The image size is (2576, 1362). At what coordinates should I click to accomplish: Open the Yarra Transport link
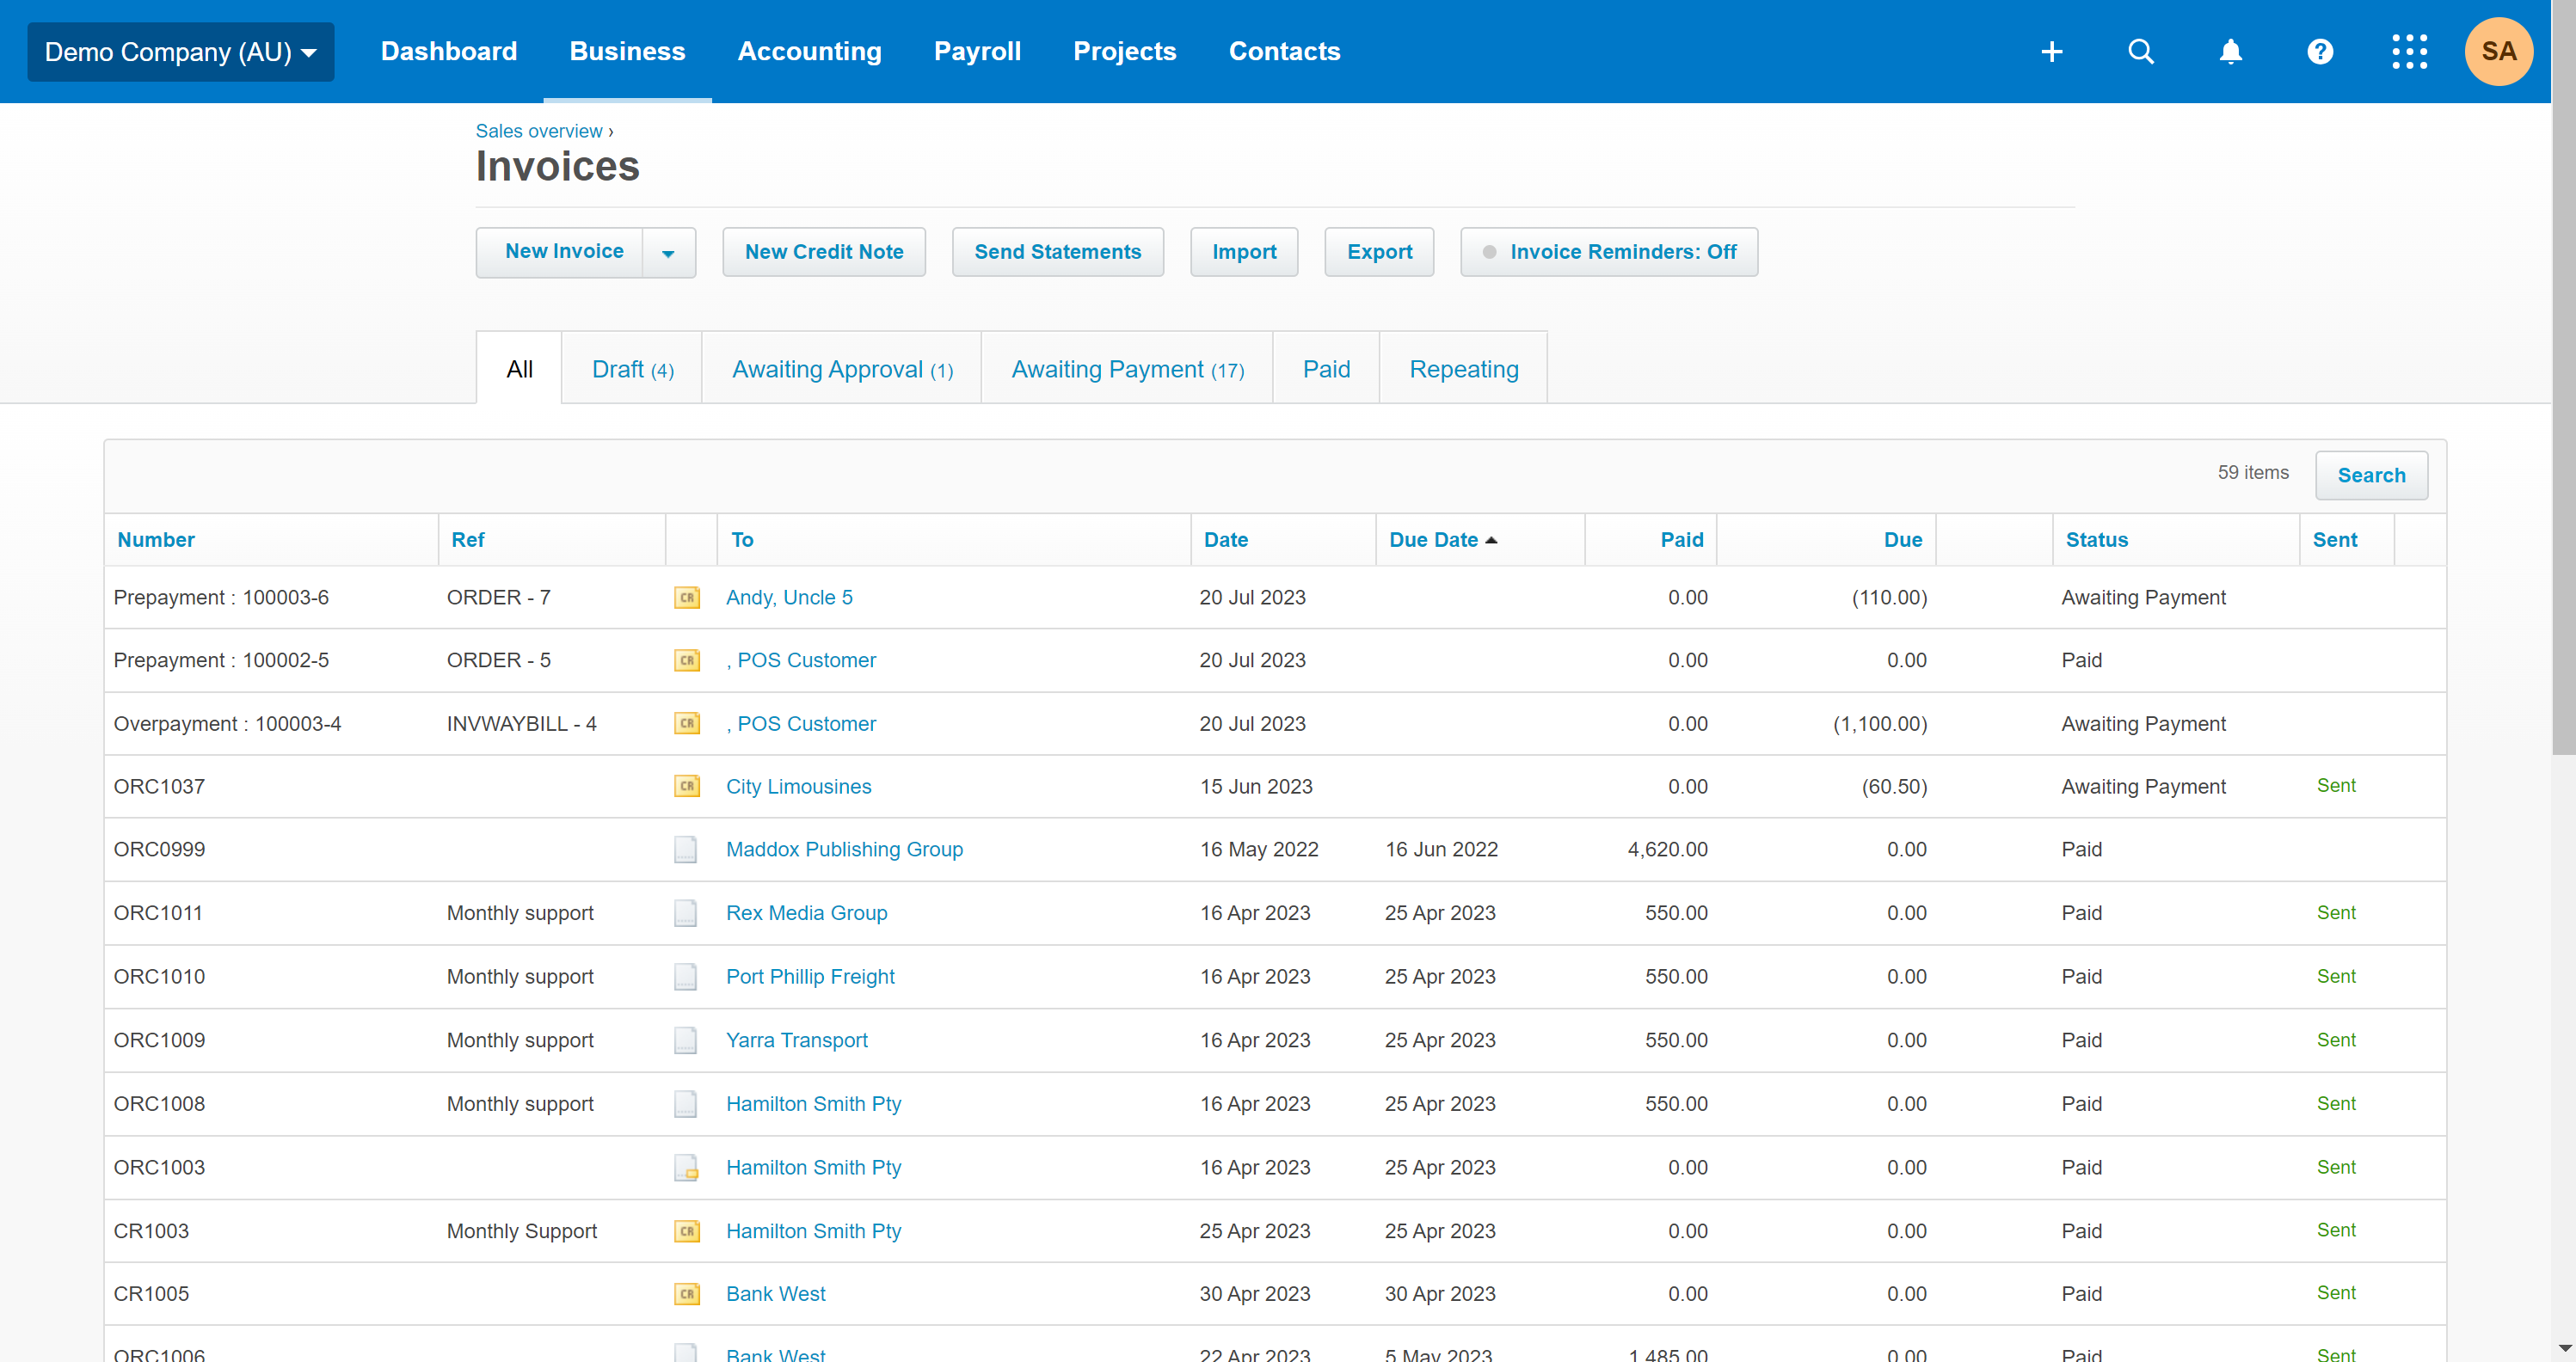(x=796, y=1040)
